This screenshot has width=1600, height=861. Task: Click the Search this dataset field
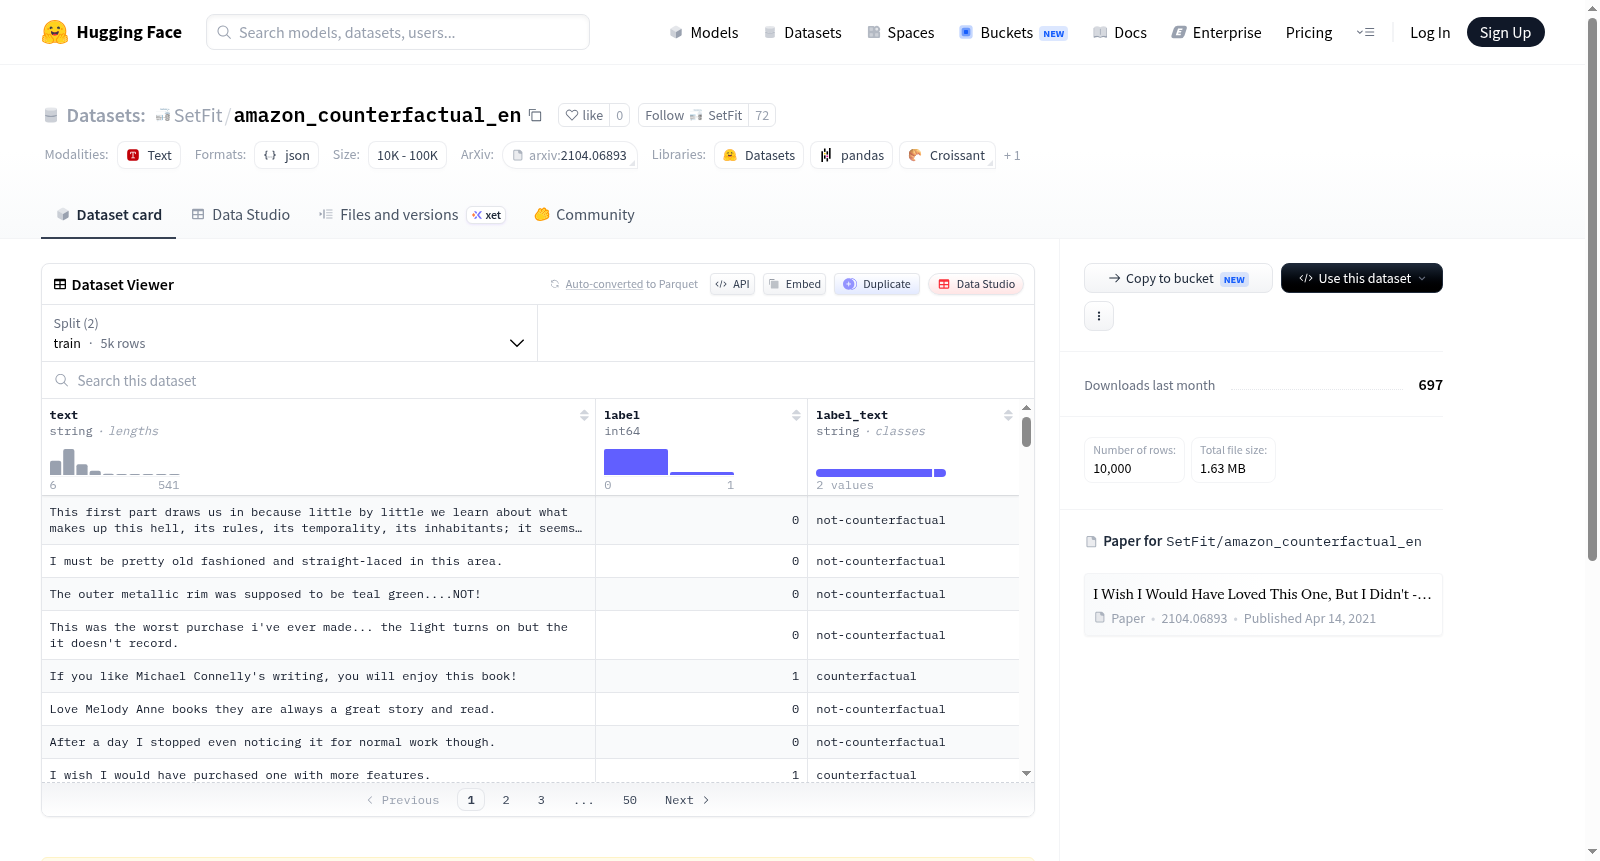click(538, 380)
